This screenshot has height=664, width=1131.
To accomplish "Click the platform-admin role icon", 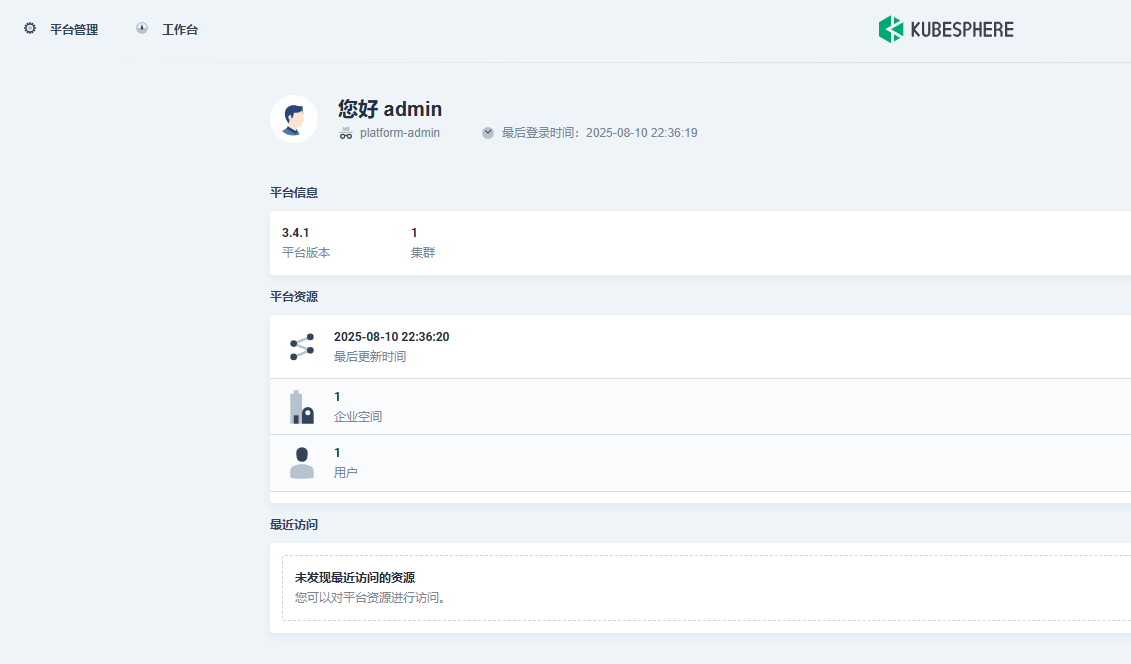I will 346,133.
